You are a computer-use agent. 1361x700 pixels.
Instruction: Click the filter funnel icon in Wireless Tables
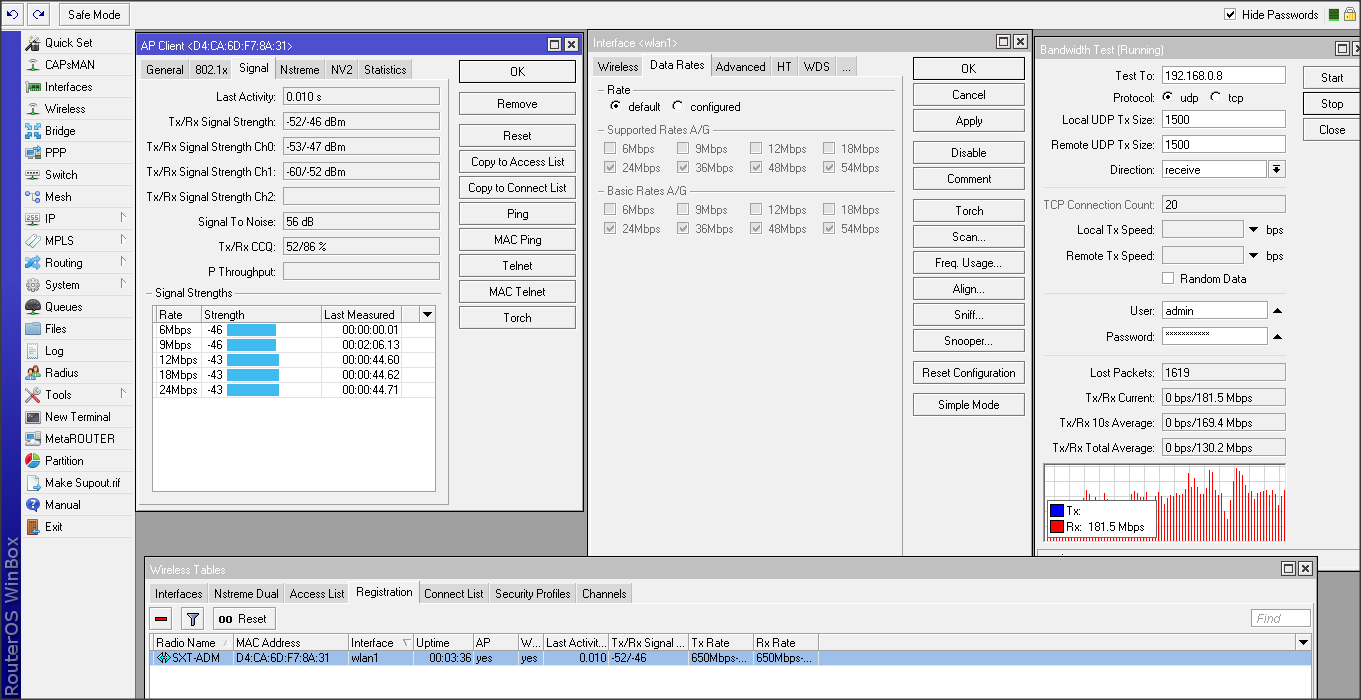coord(193,619)
